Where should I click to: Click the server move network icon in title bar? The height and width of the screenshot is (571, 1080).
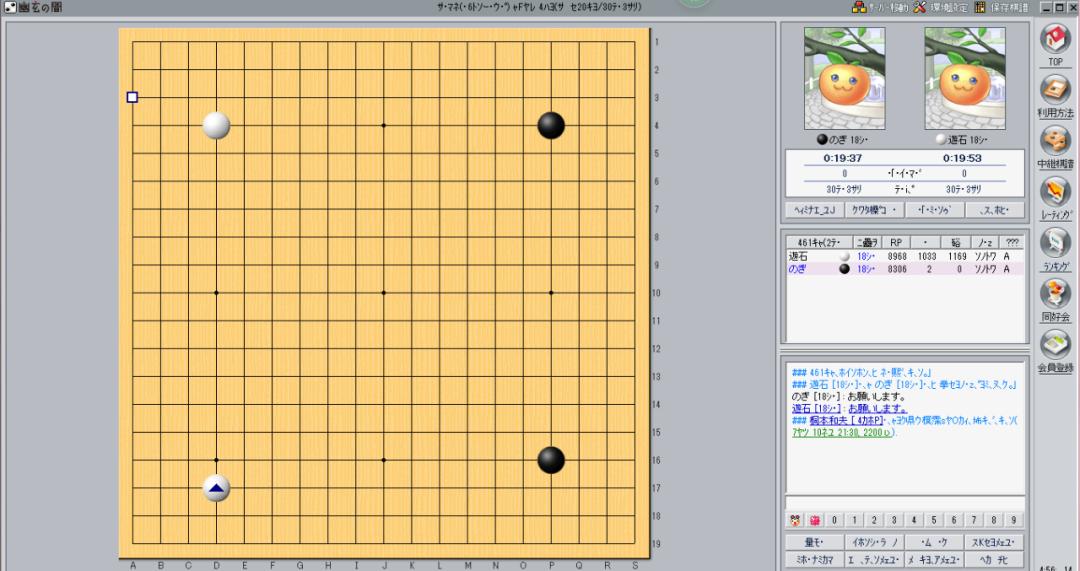click(x=859, y=8)
